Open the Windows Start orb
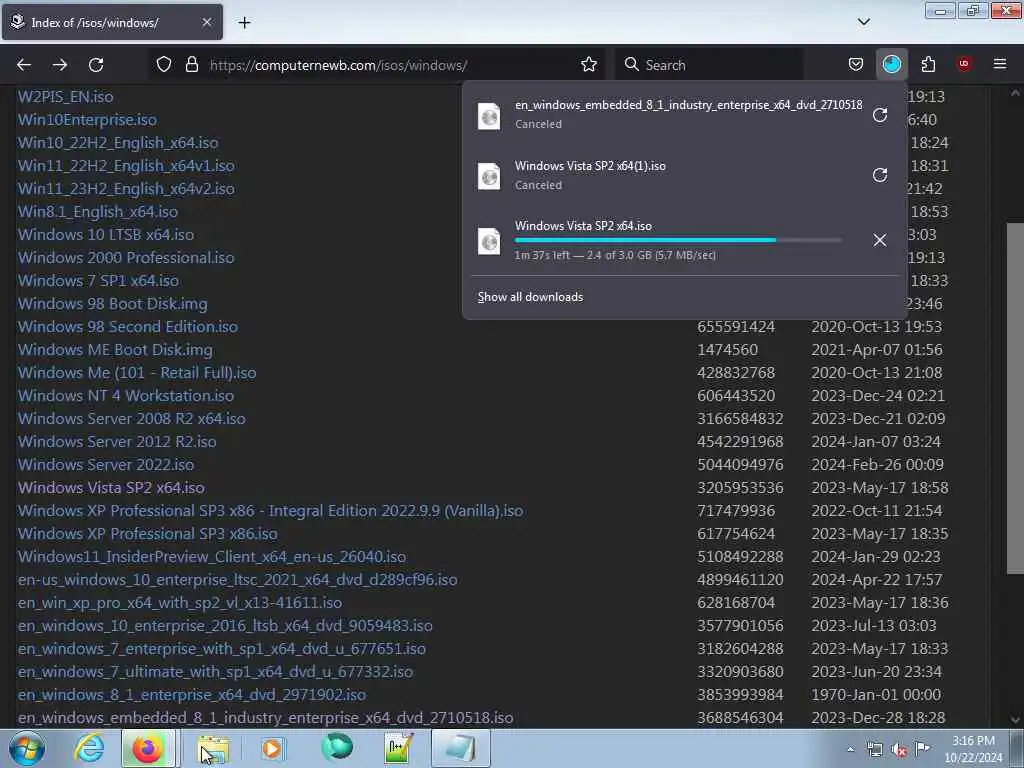Screen dimensions: 1024x768 (x=26, y=748)
